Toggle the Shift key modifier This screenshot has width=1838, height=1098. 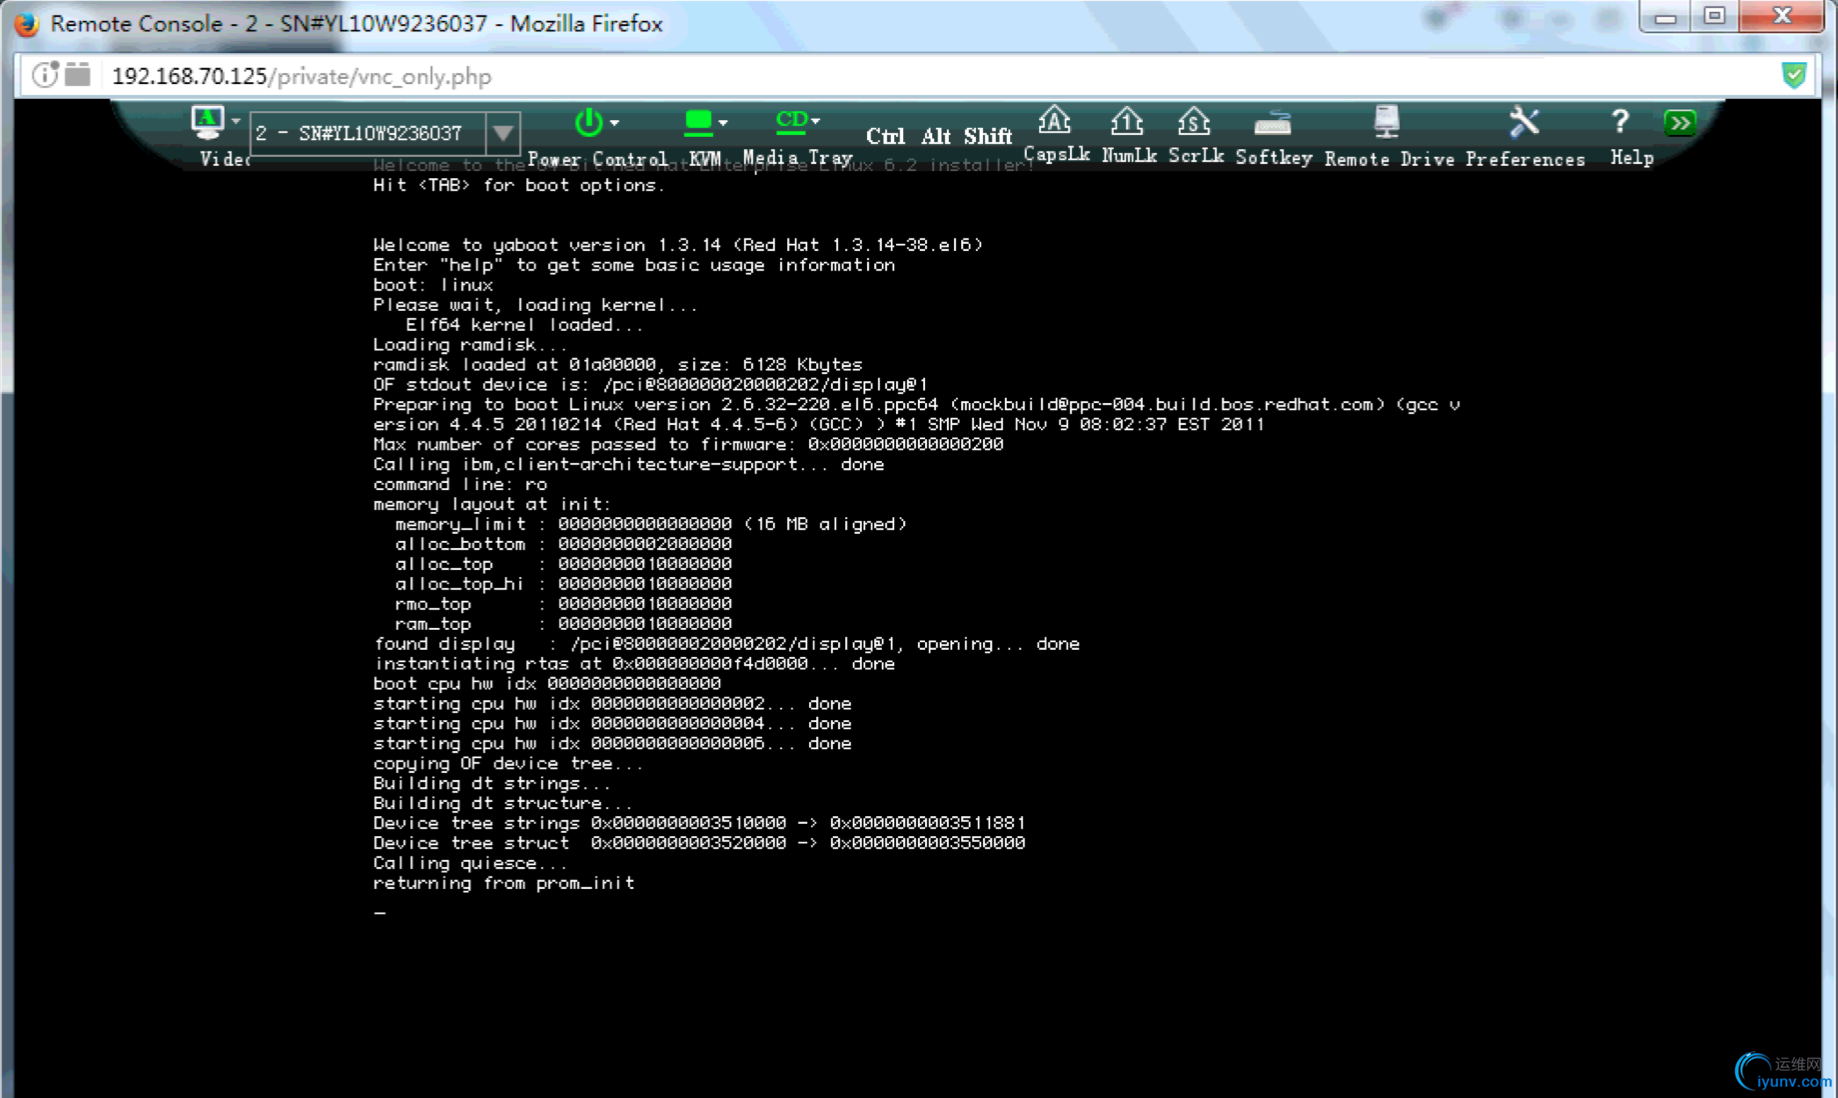pyautogui.click(x=988, y=136)
